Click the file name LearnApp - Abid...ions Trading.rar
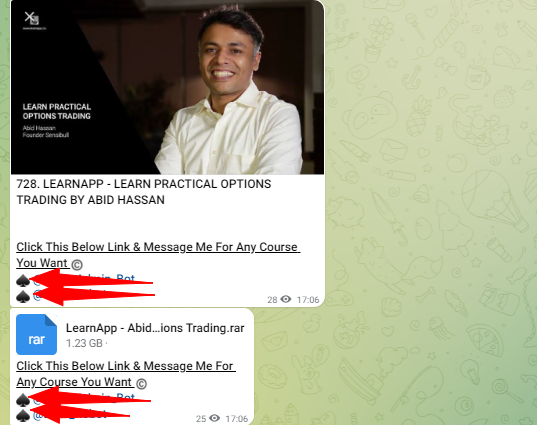 coord(155,328)
